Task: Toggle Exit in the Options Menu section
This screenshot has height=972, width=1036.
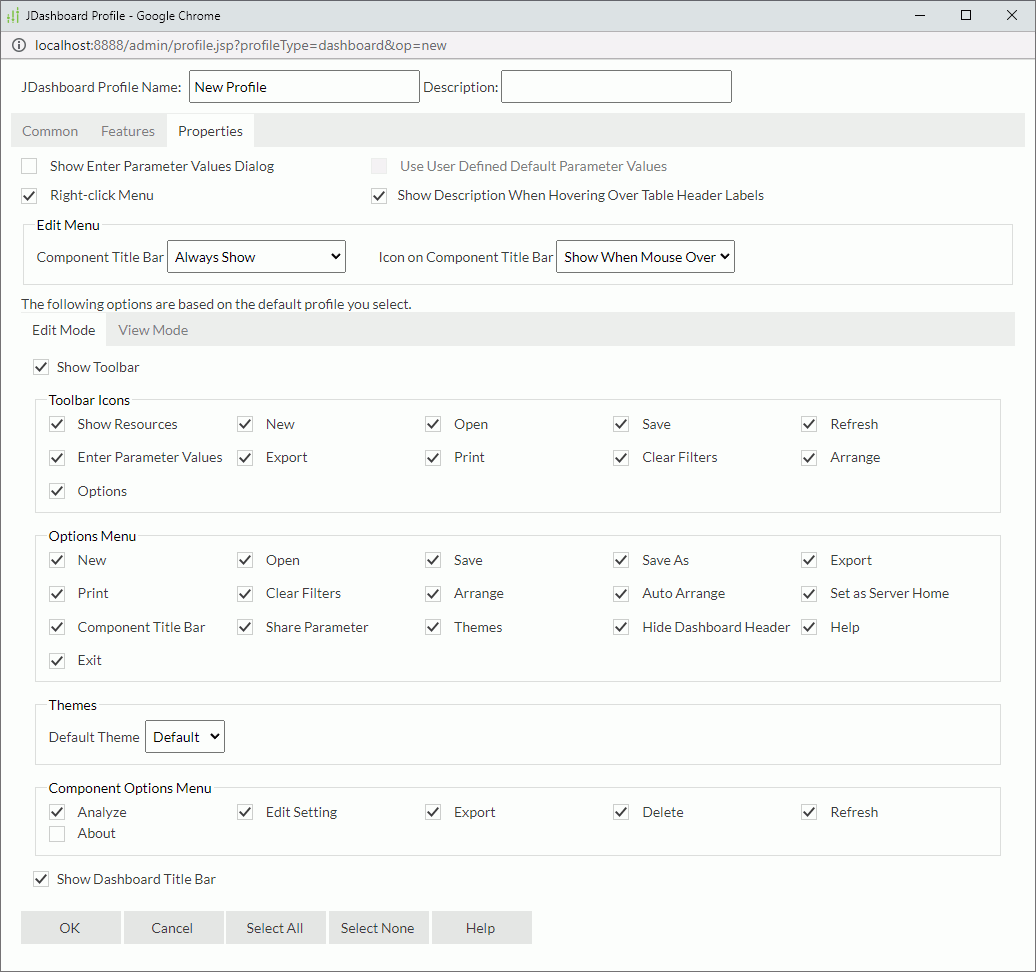Action: 57,660
